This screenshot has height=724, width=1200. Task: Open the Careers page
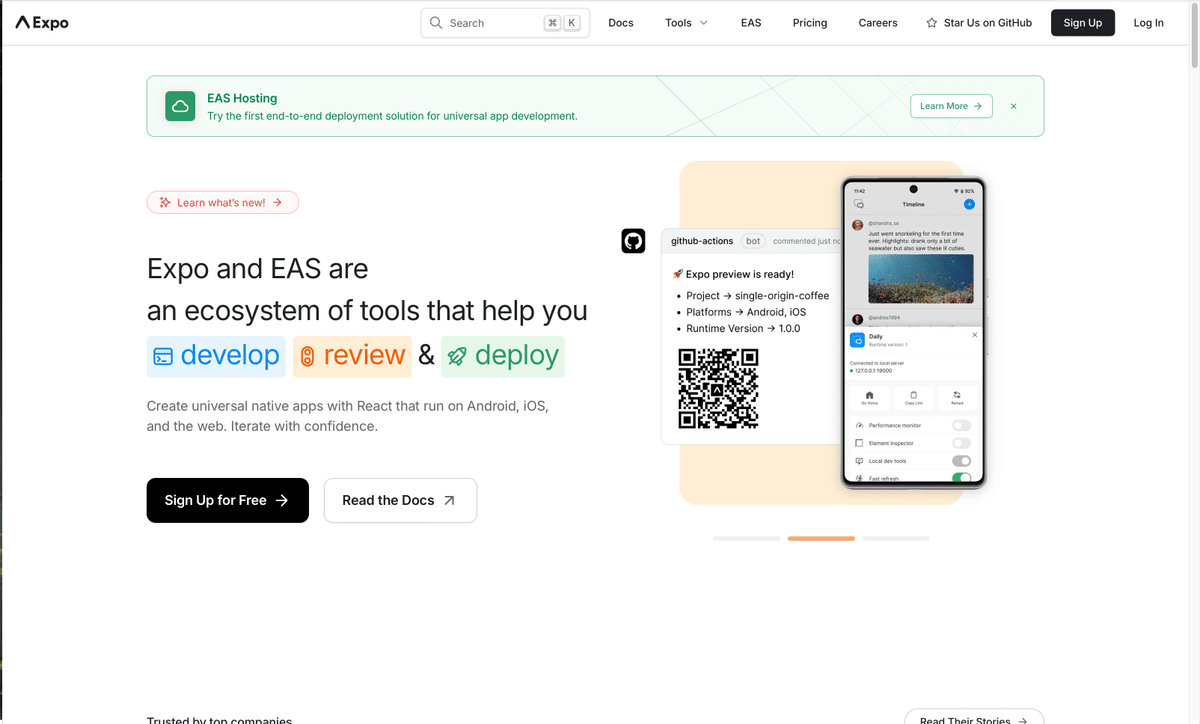pos(878,23)
